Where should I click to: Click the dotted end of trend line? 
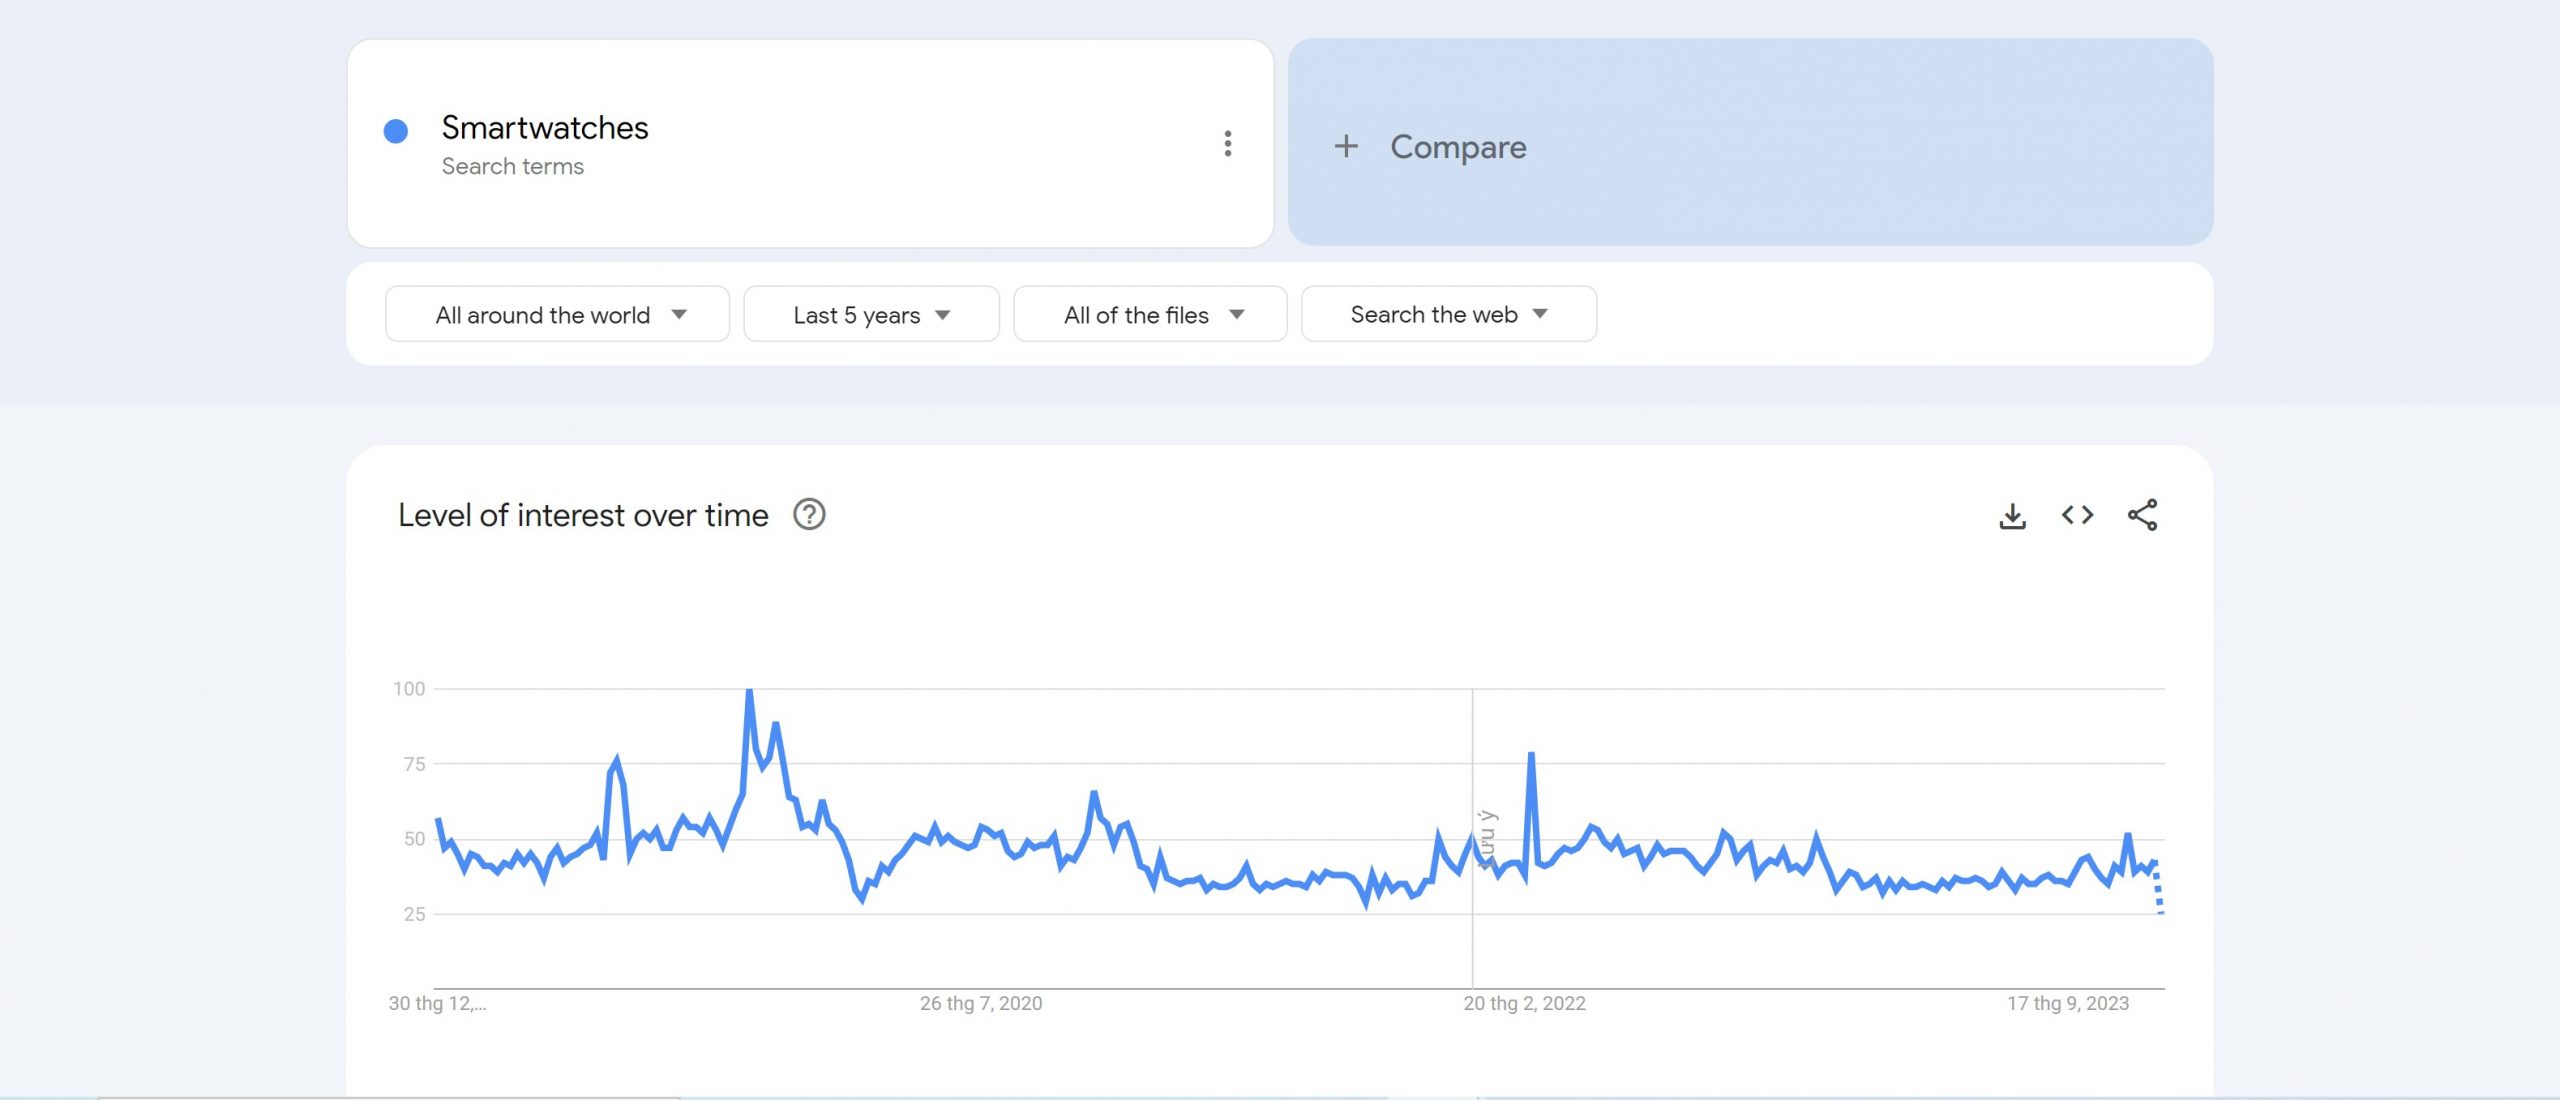(2158, 892)
